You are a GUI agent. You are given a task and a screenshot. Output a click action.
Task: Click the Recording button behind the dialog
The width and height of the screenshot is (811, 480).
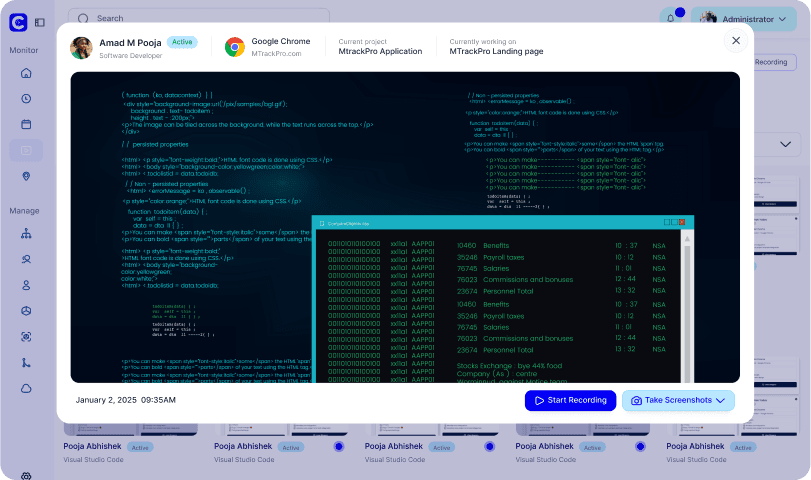click(773, 62)
